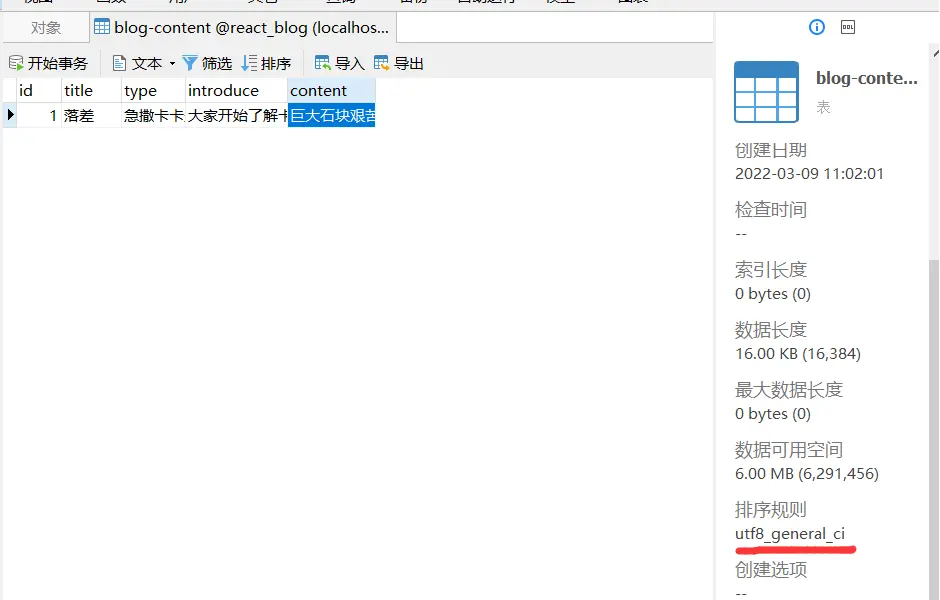Click the 最大数据长度 label
This screenshot has width=940, height=600.
789,390
